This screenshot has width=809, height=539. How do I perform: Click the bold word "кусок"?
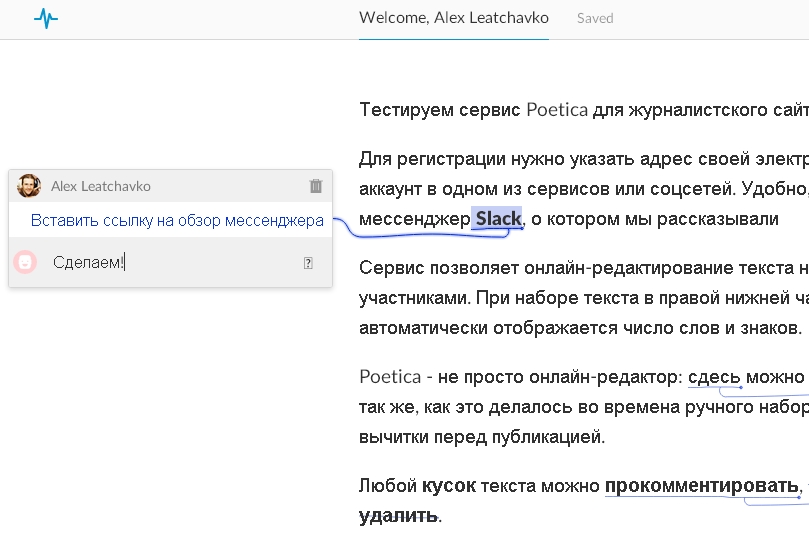tap(448, 486)
